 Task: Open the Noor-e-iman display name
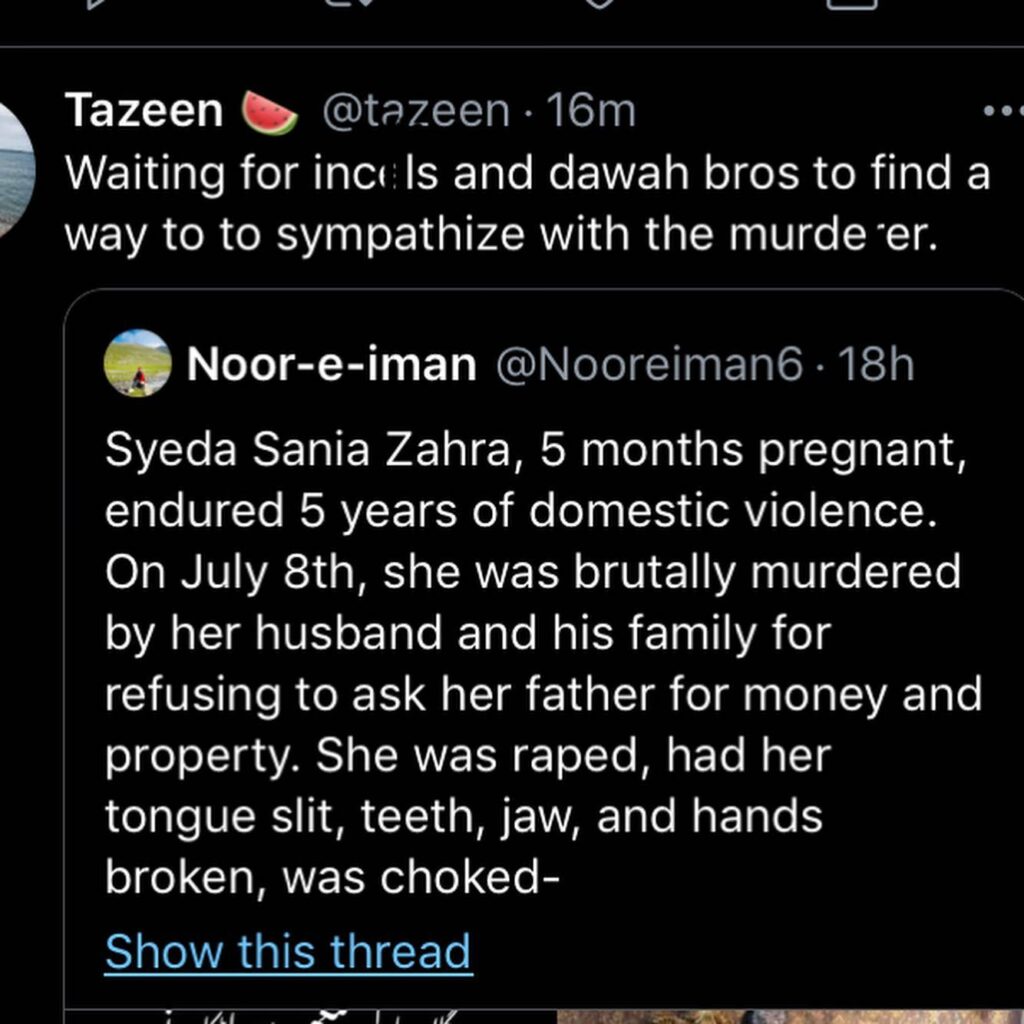pyautogui.click(x=332, y=364)
